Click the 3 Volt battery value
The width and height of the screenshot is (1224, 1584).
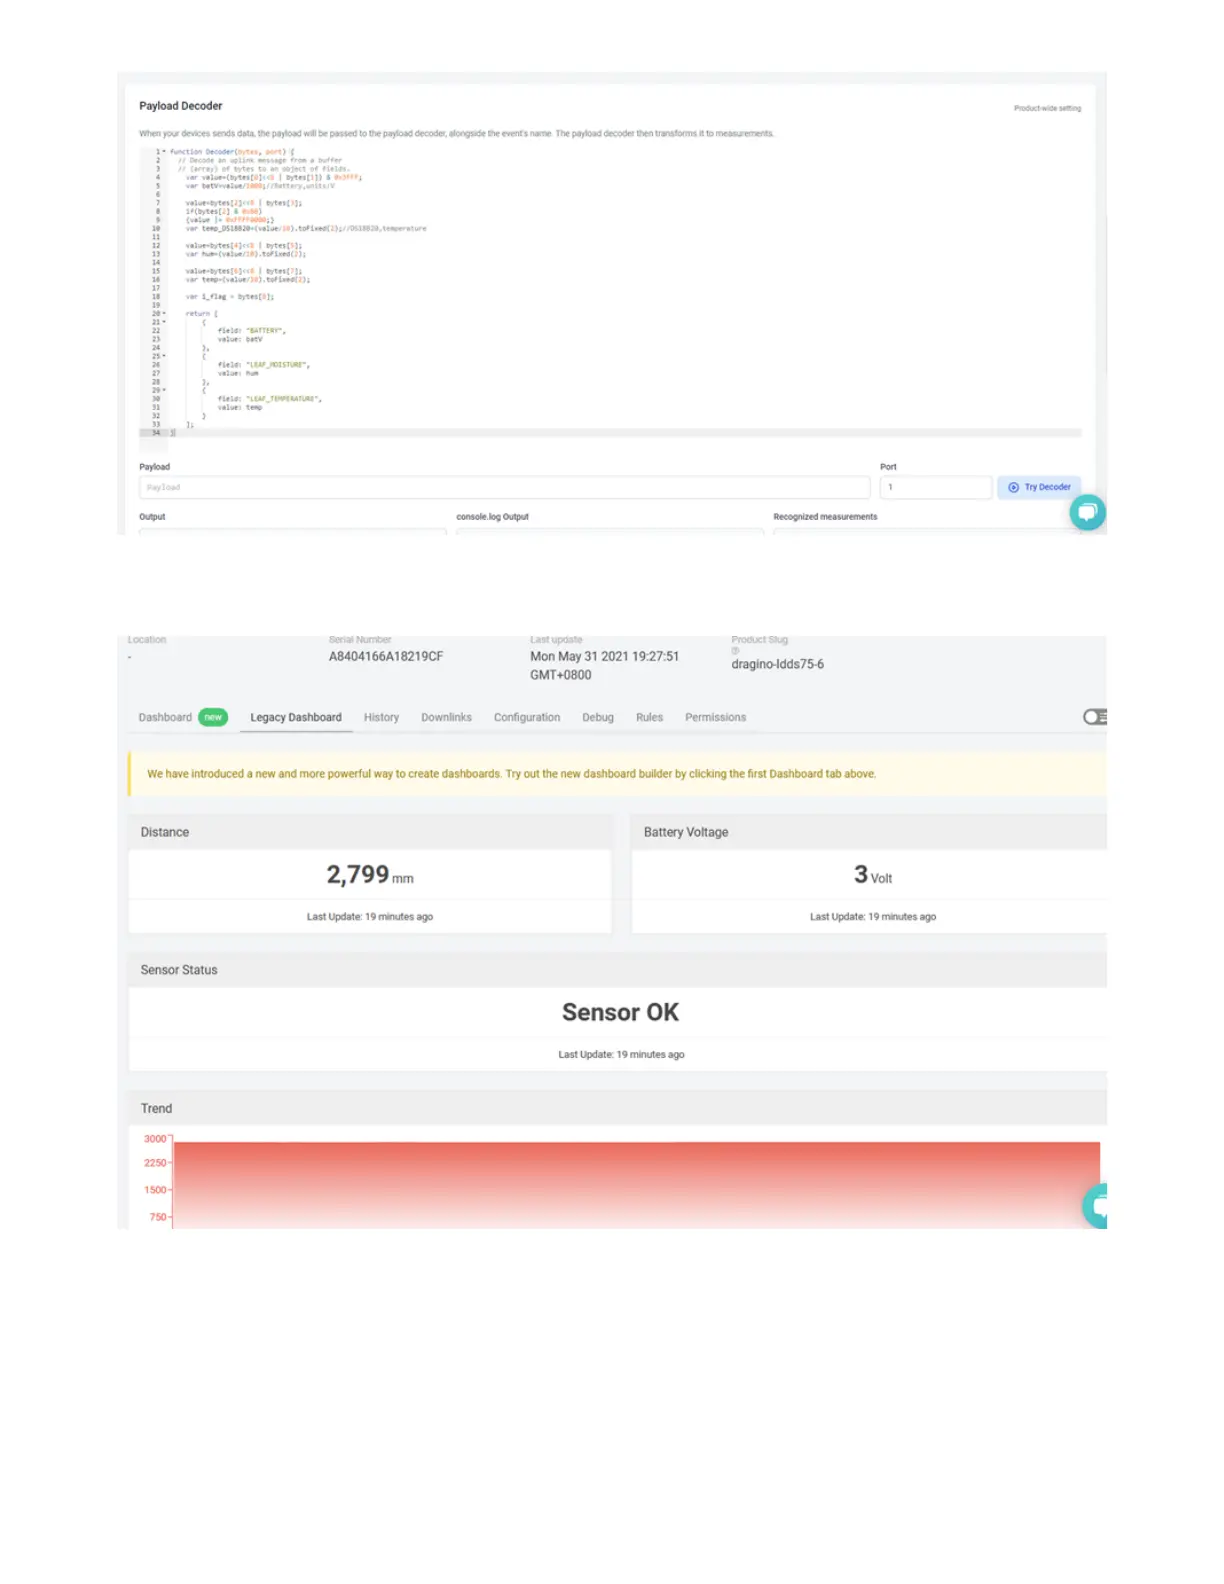point(872,875)
